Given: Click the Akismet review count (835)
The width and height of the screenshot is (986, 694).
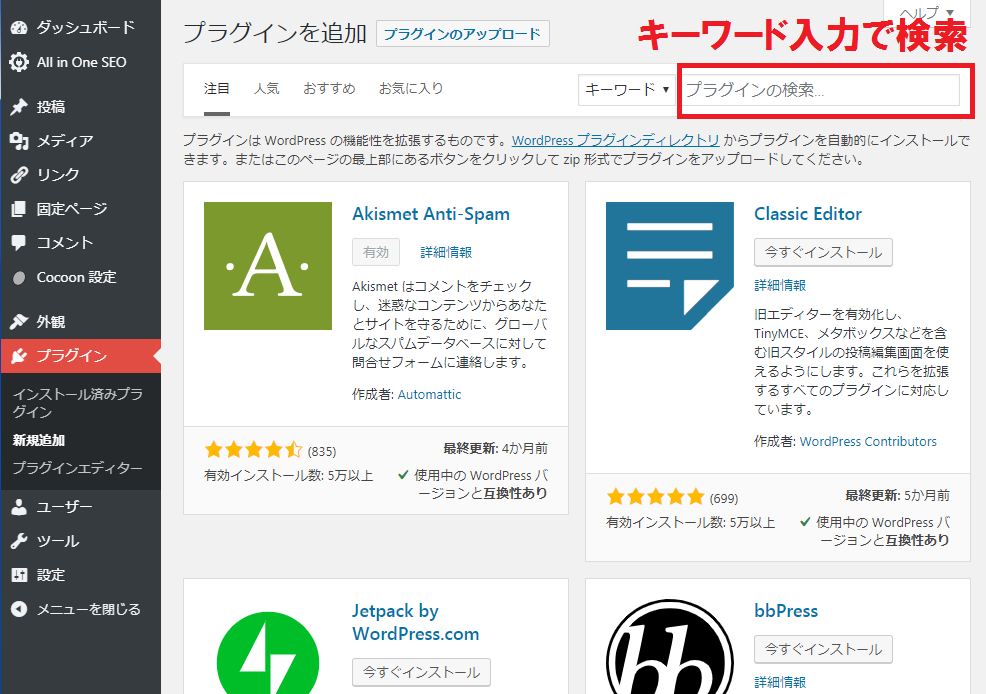Looking at the screenshot, I should 322,451.
